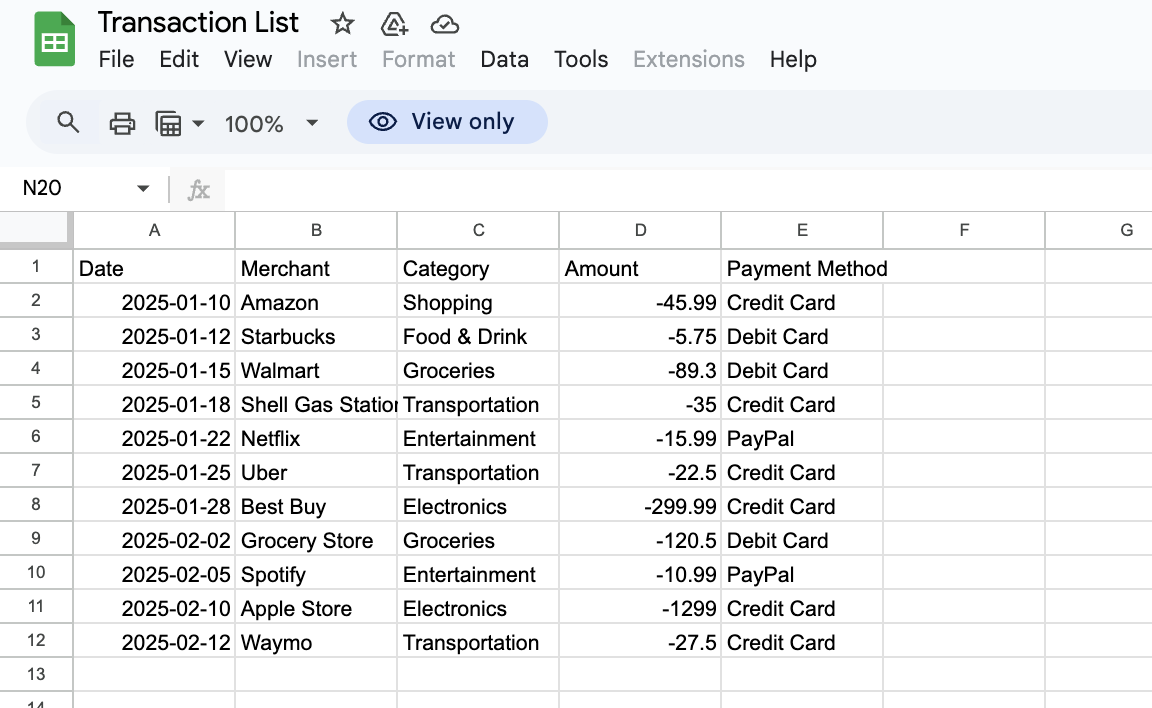Select row 12 header

point(35,640)
